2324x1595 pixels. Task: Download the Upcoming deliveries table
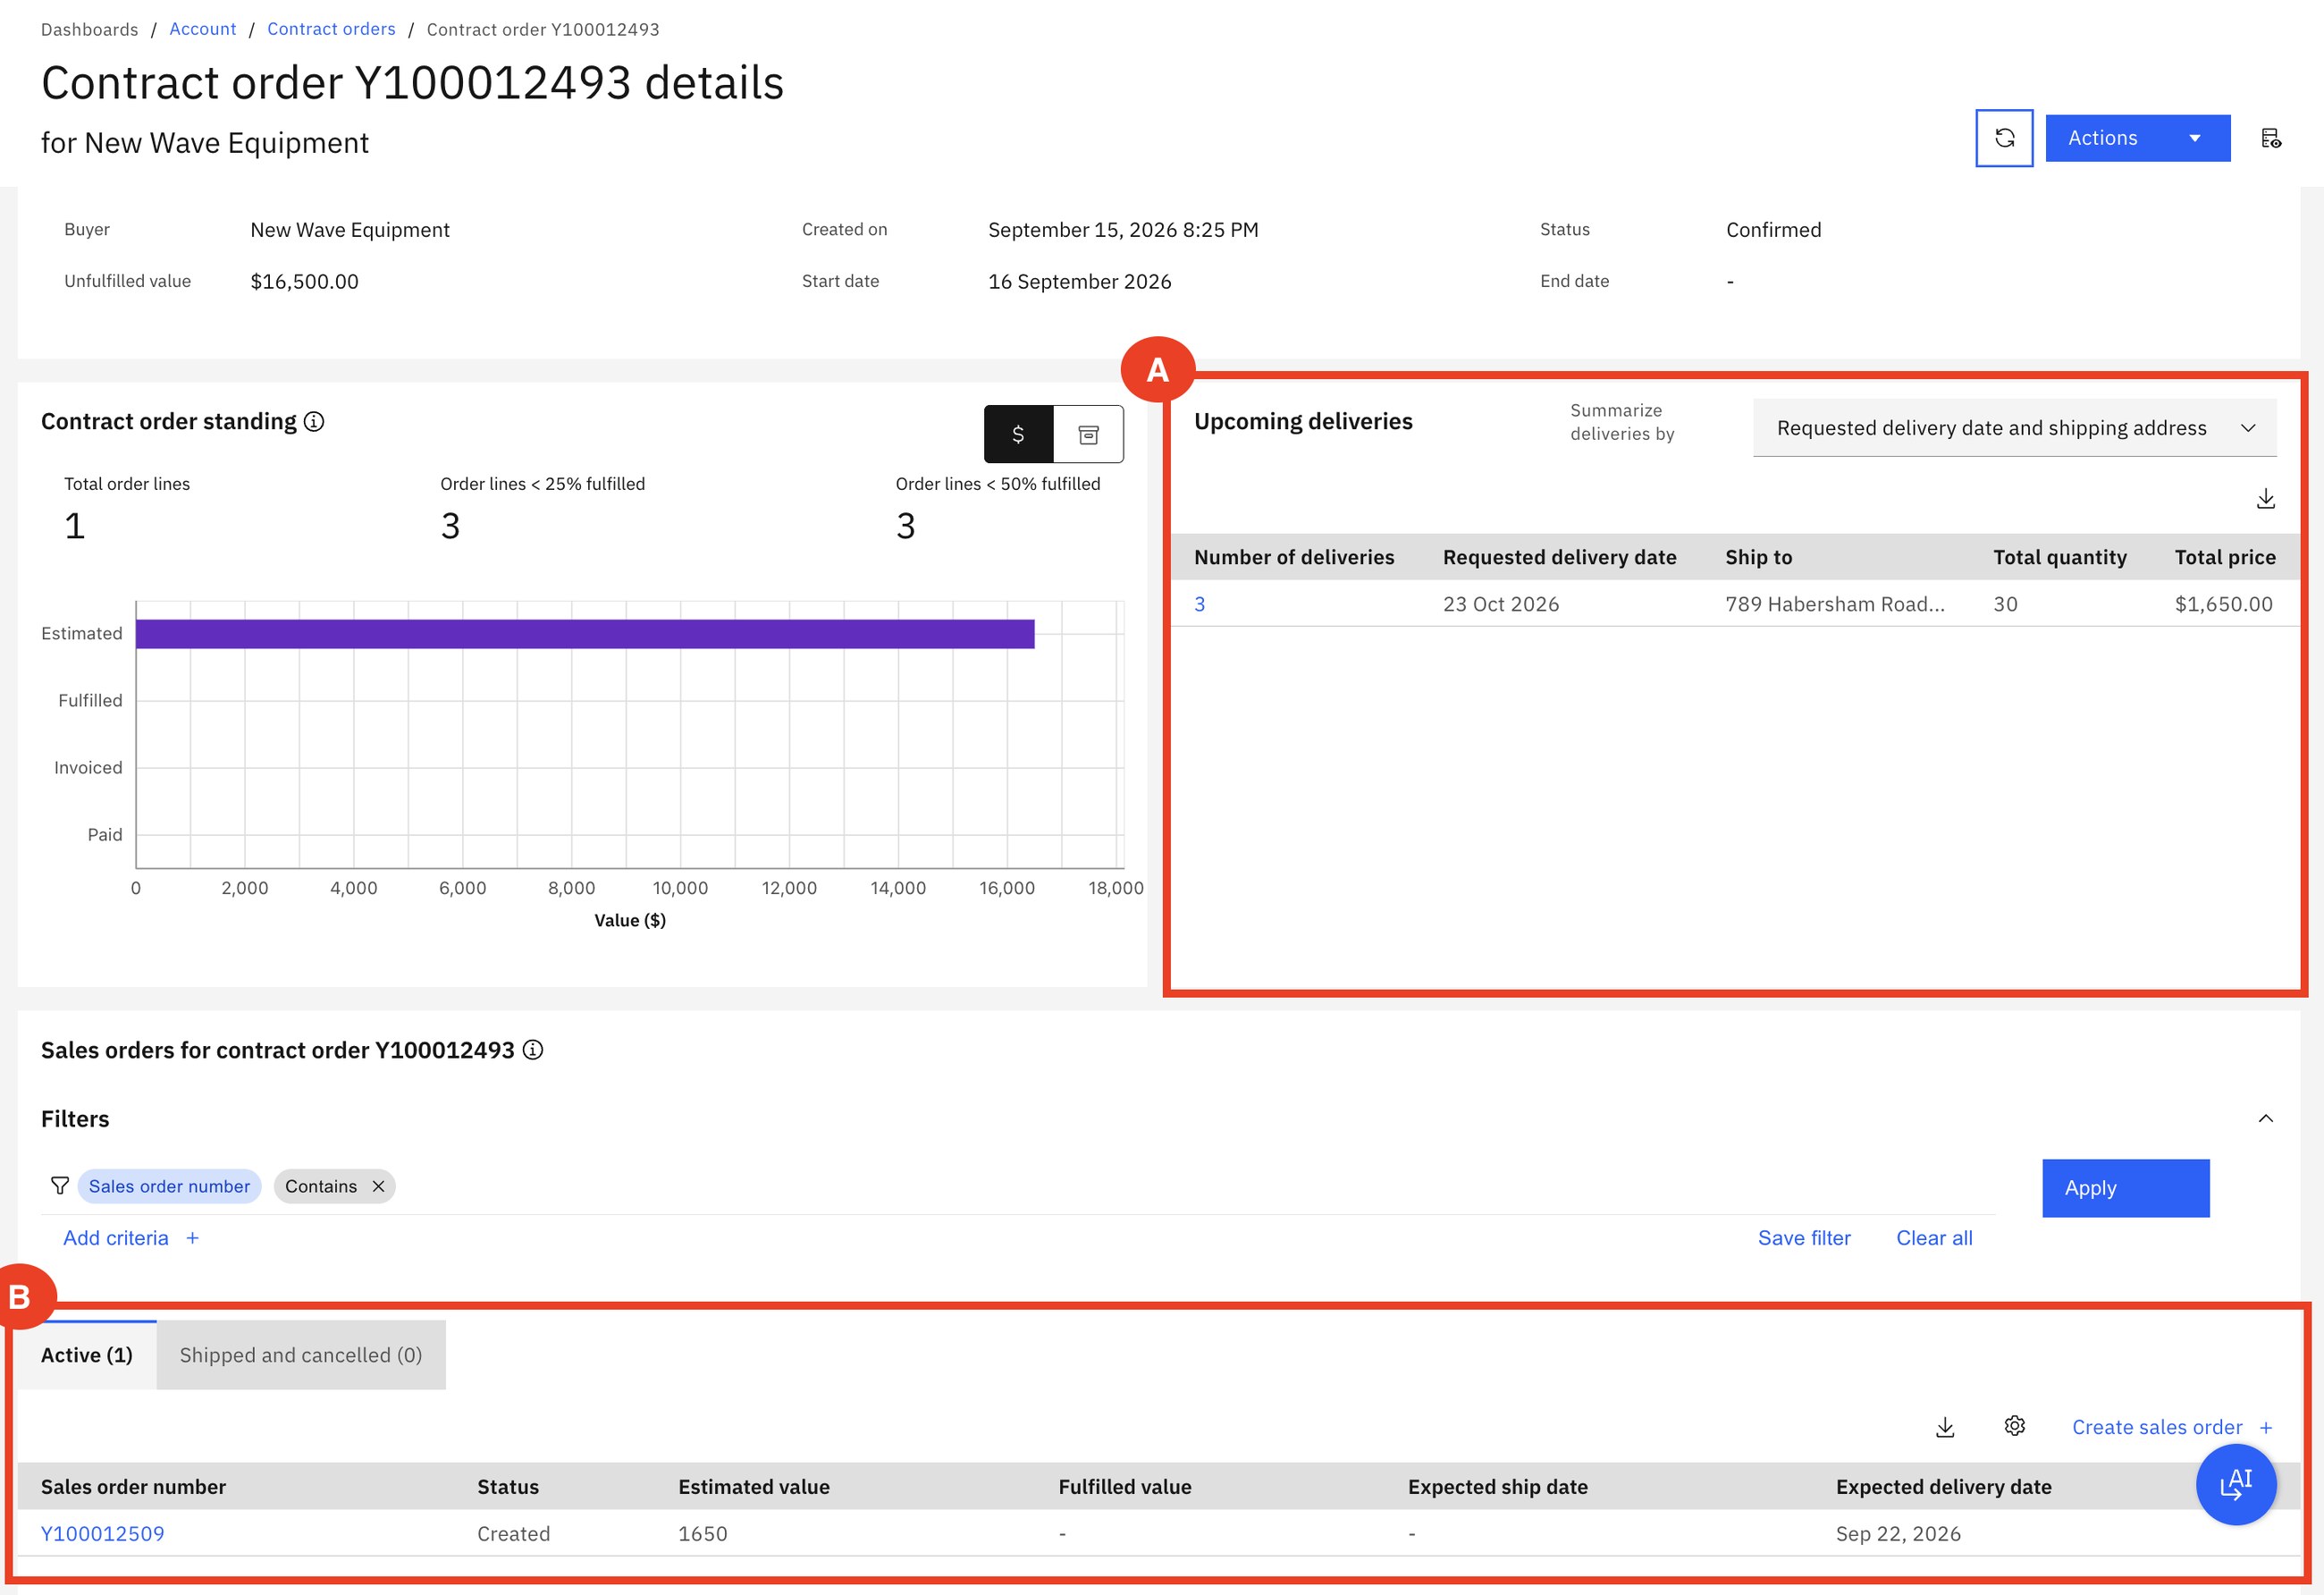coord(2265,499)
